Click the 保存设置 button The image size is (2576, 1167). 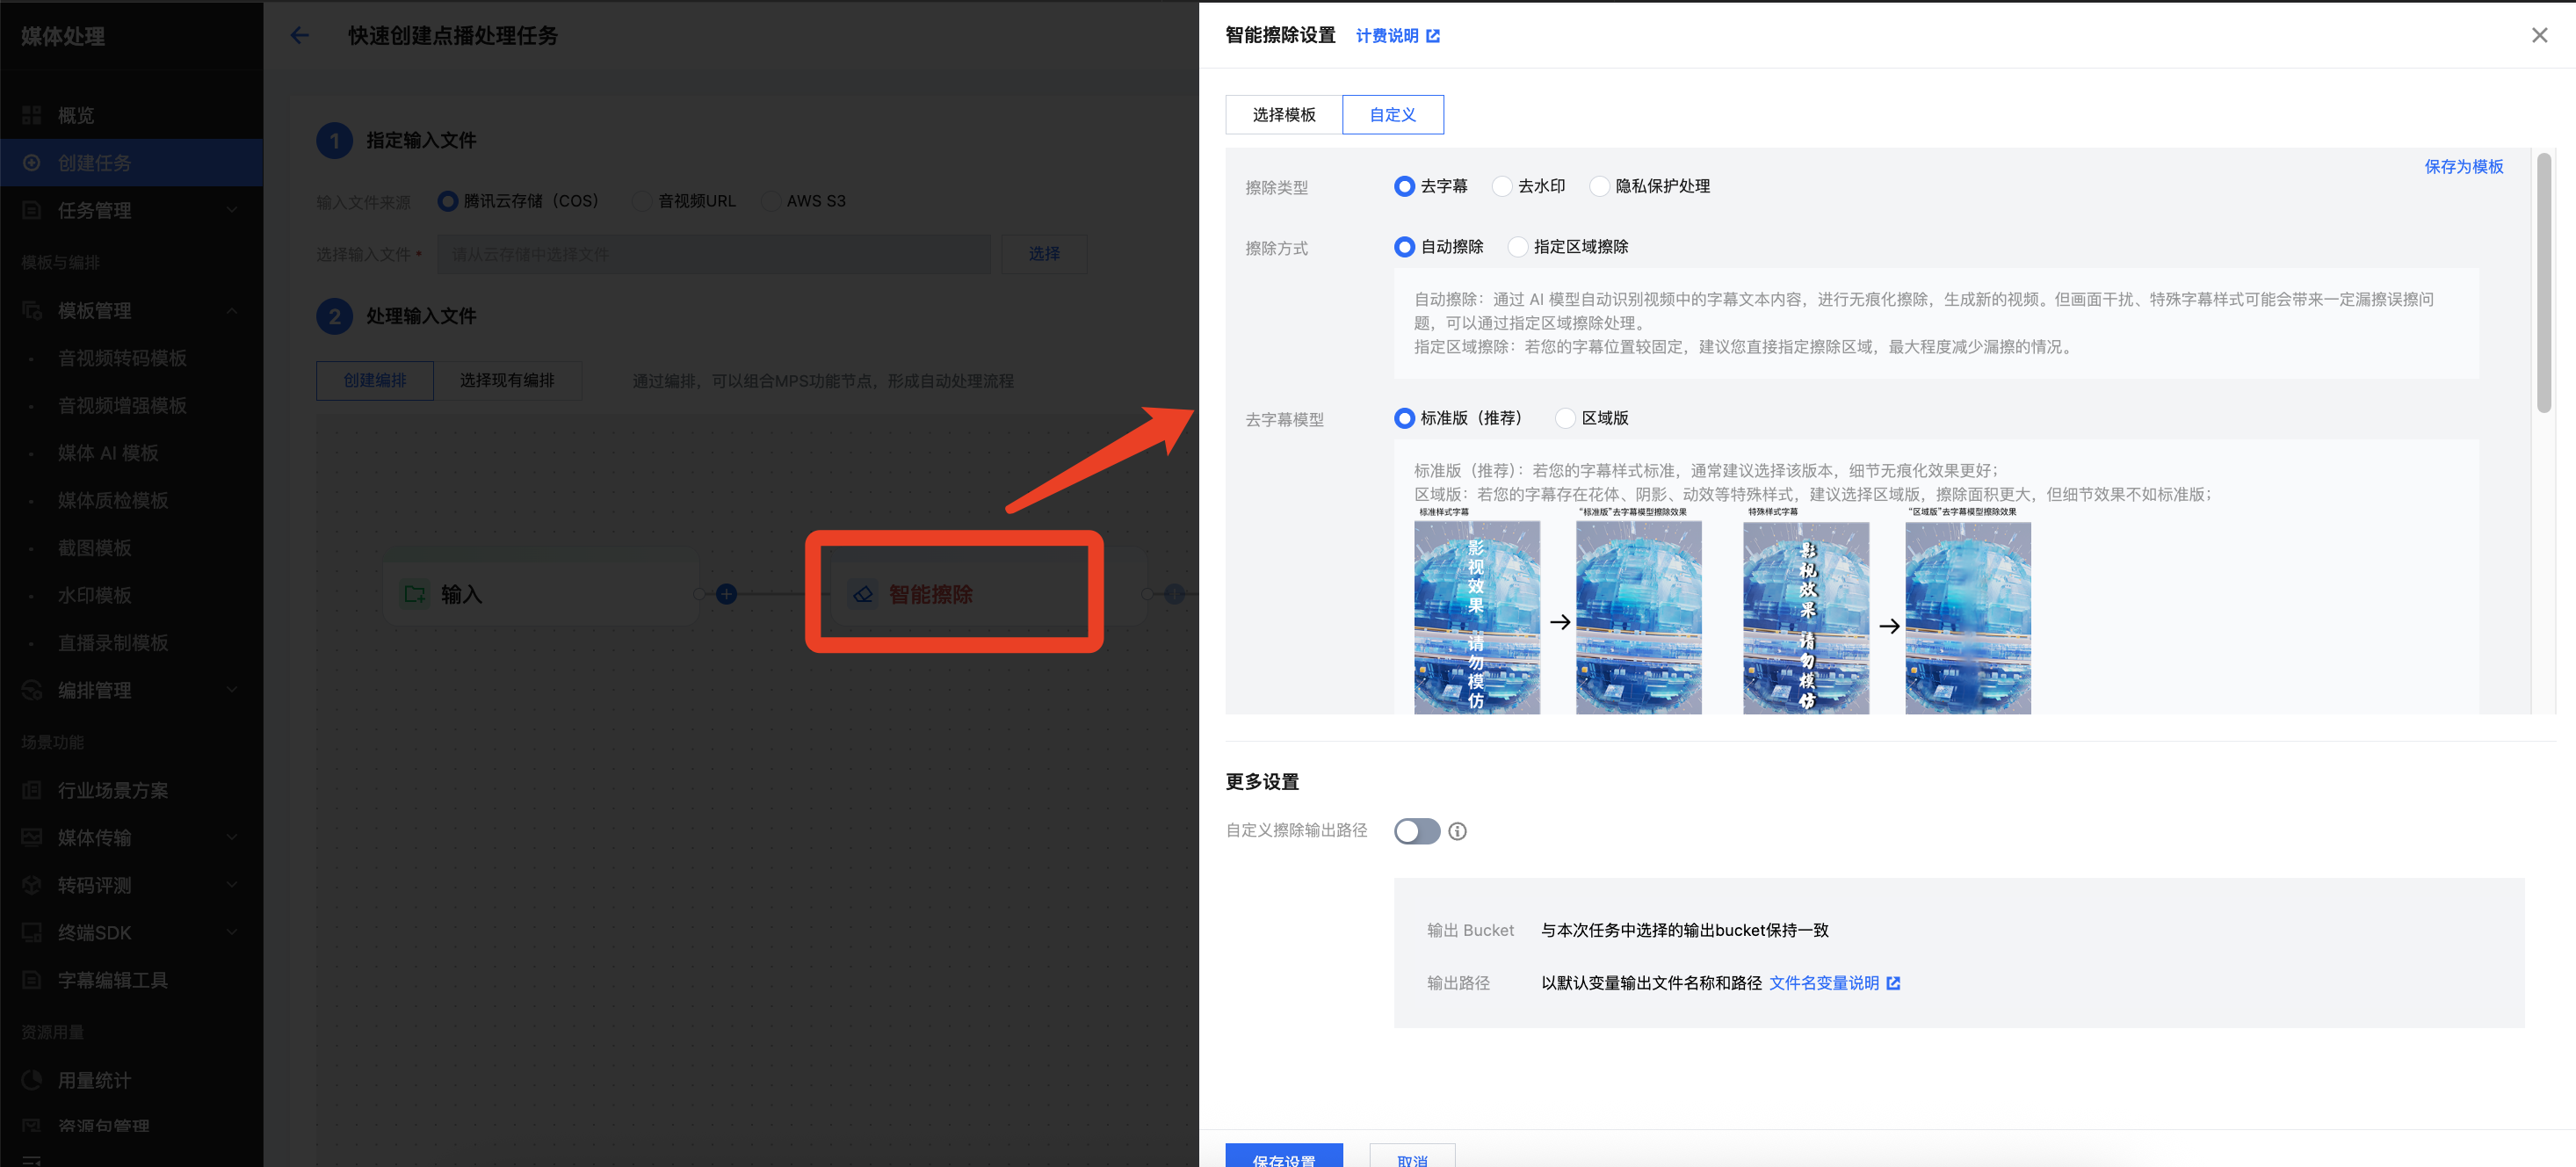[1284, 1156]
